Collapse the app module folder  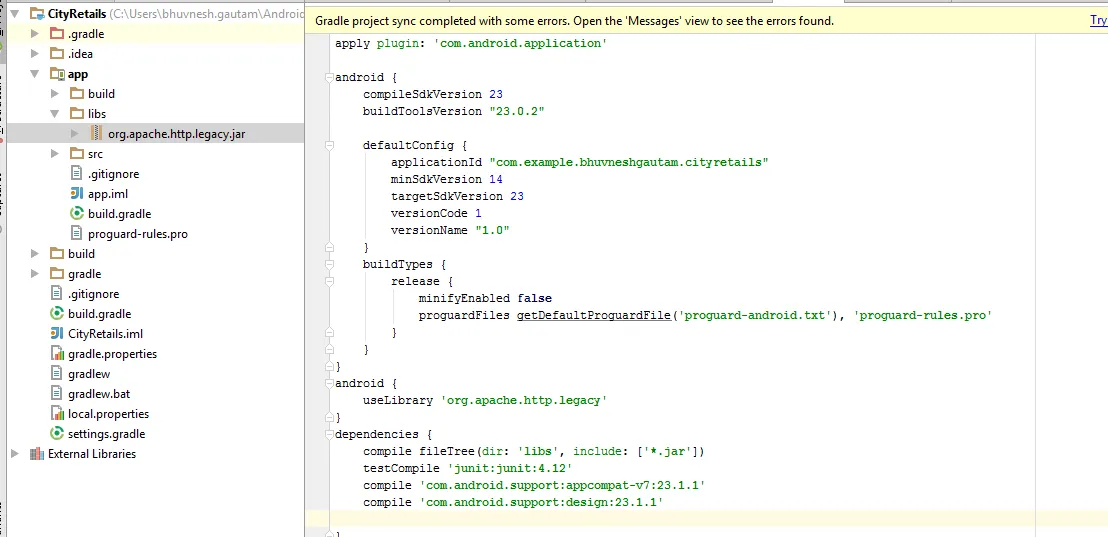[x=35, y=73]
